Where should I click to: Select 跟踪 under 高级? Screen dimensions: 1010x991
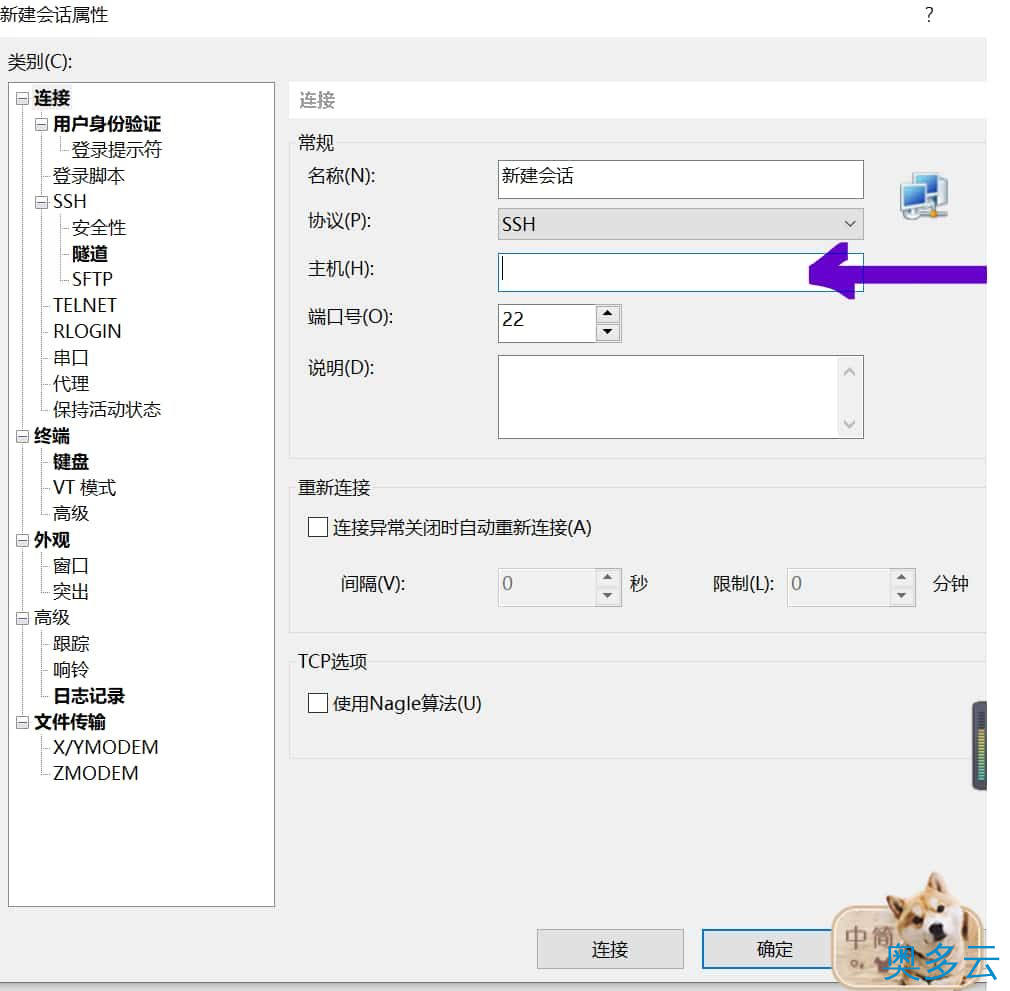click(71, 643)
